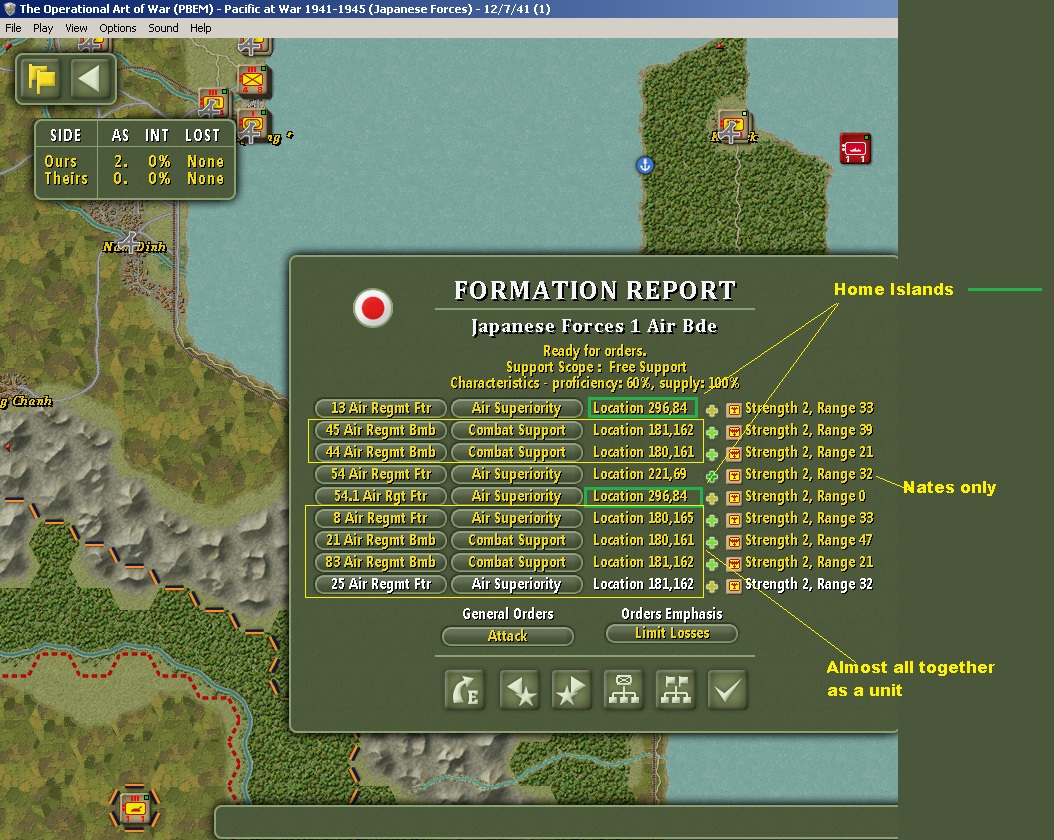The width and height of the screenshot is (1054, 840).
Task: Click the yellow flags icon button
Action: pos(41,79)
